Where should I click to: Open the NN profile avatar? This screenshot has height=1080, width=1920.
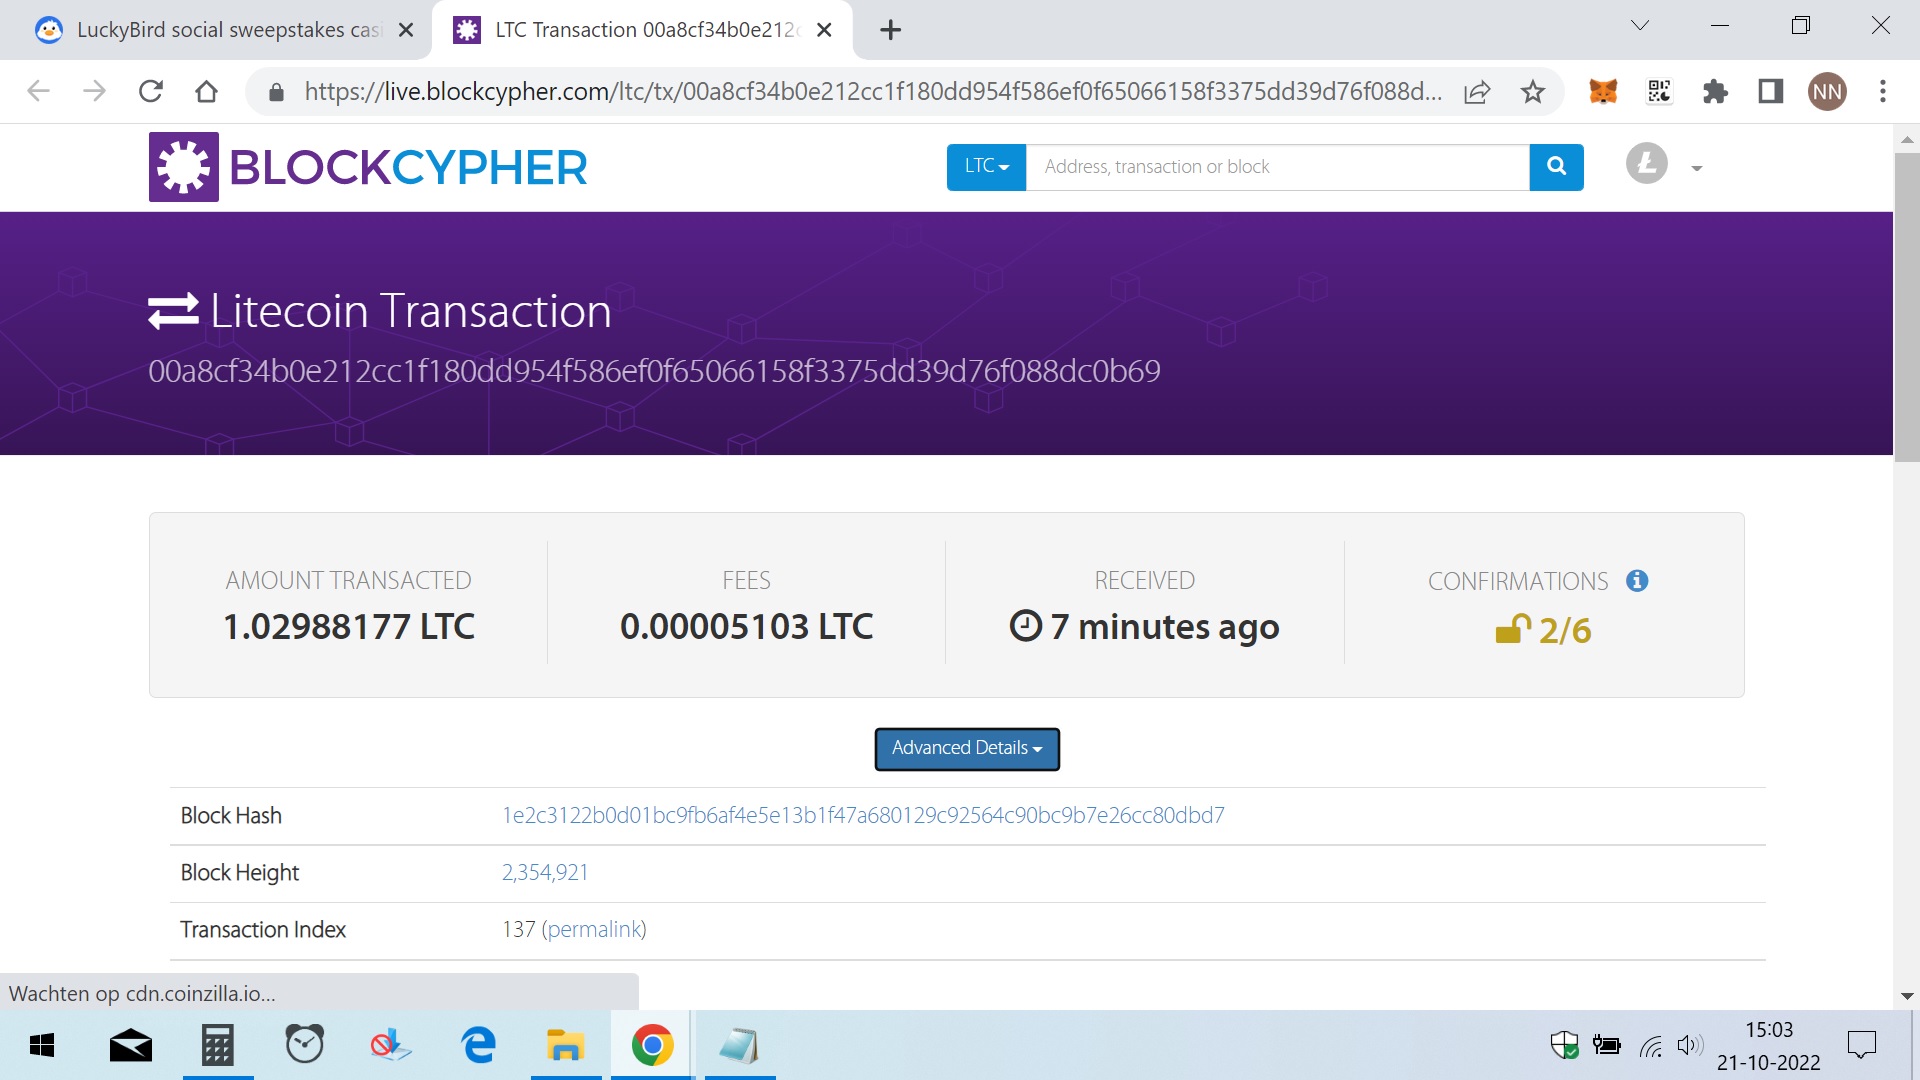pos(1827,92)
